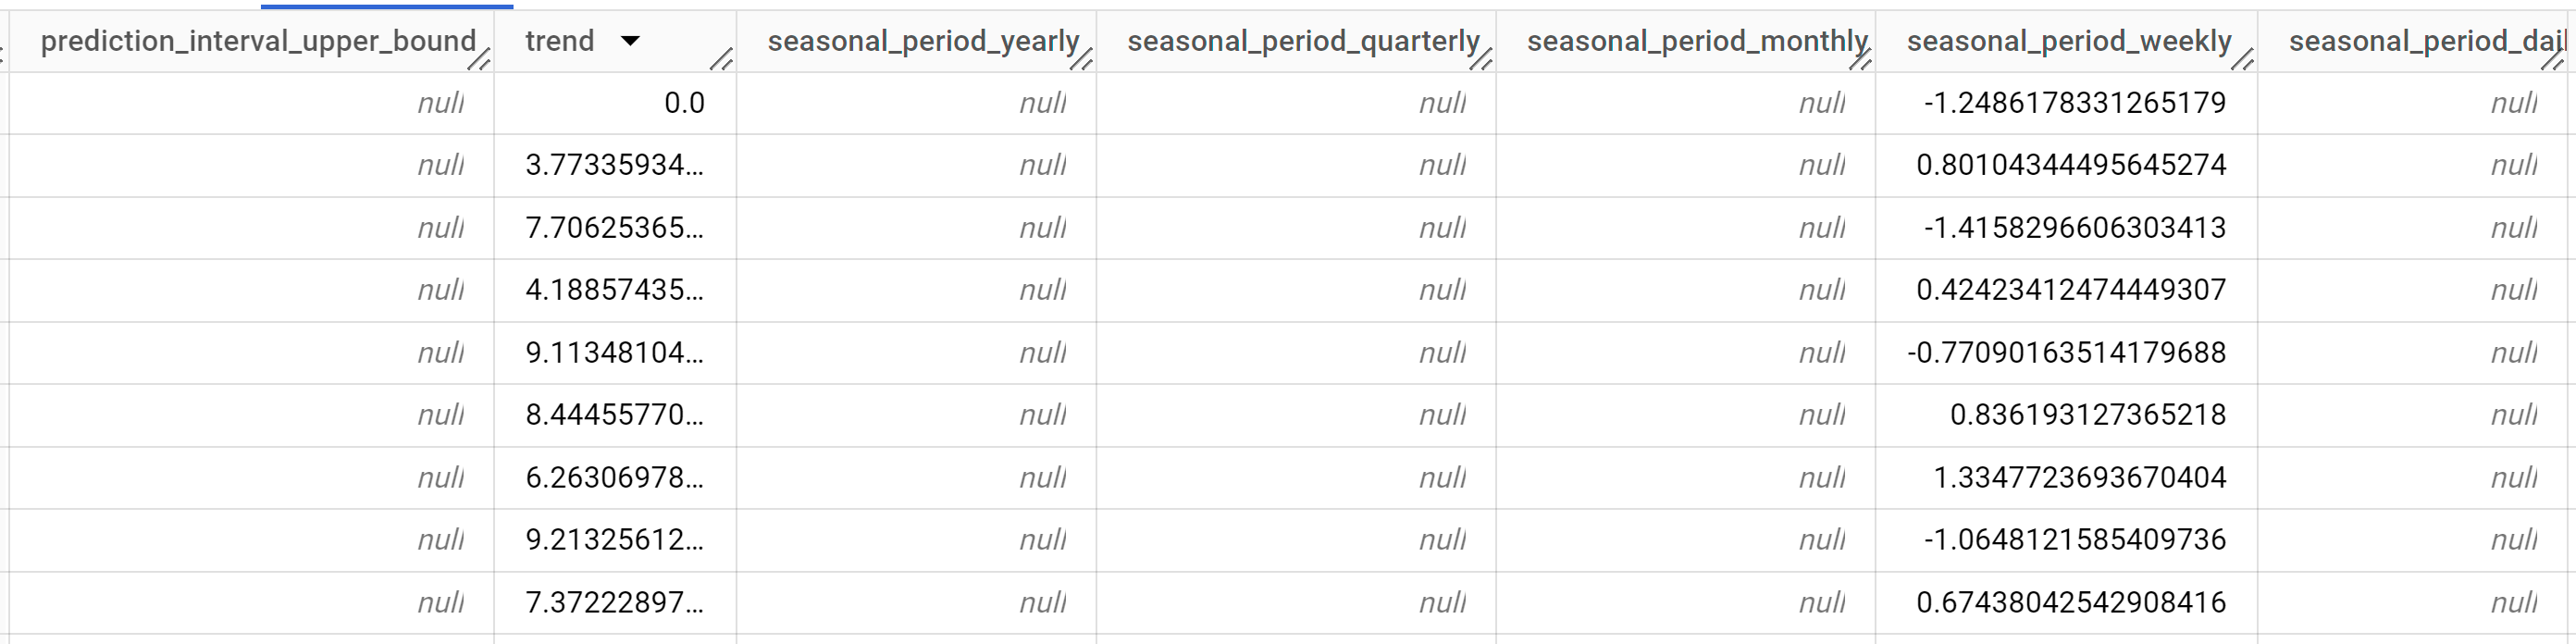2576x644 pixels.
Task: Click the trend value 0.0 cell
Action: point(685,102)
